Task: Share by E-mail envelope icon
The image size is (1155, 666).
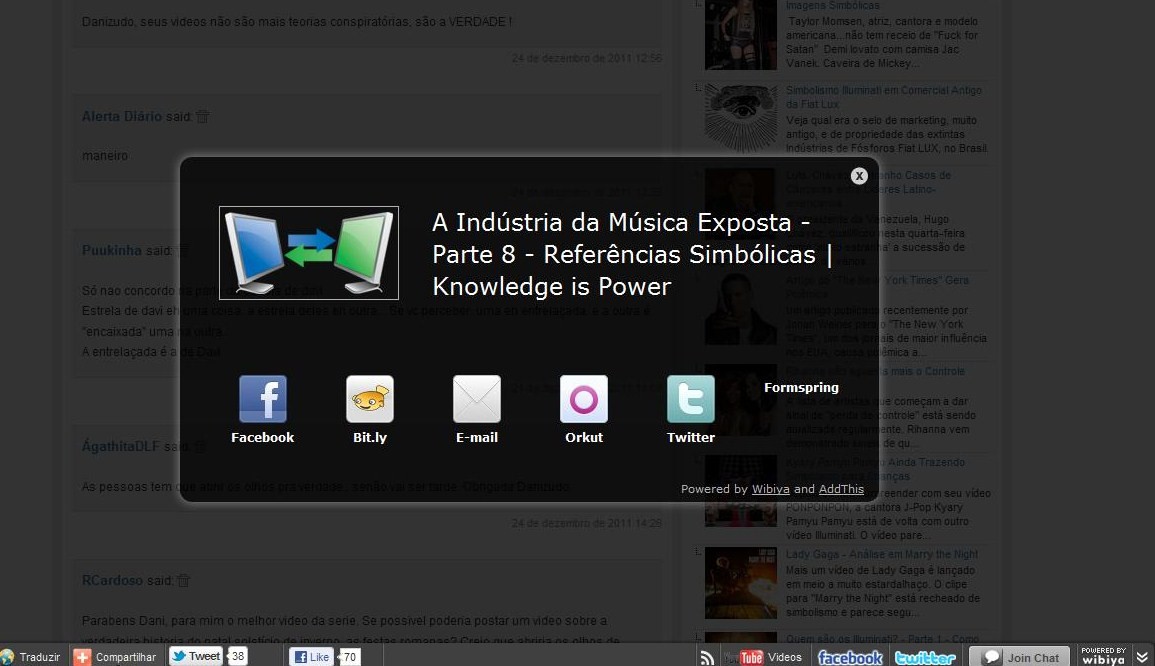Action: [477, 399]
